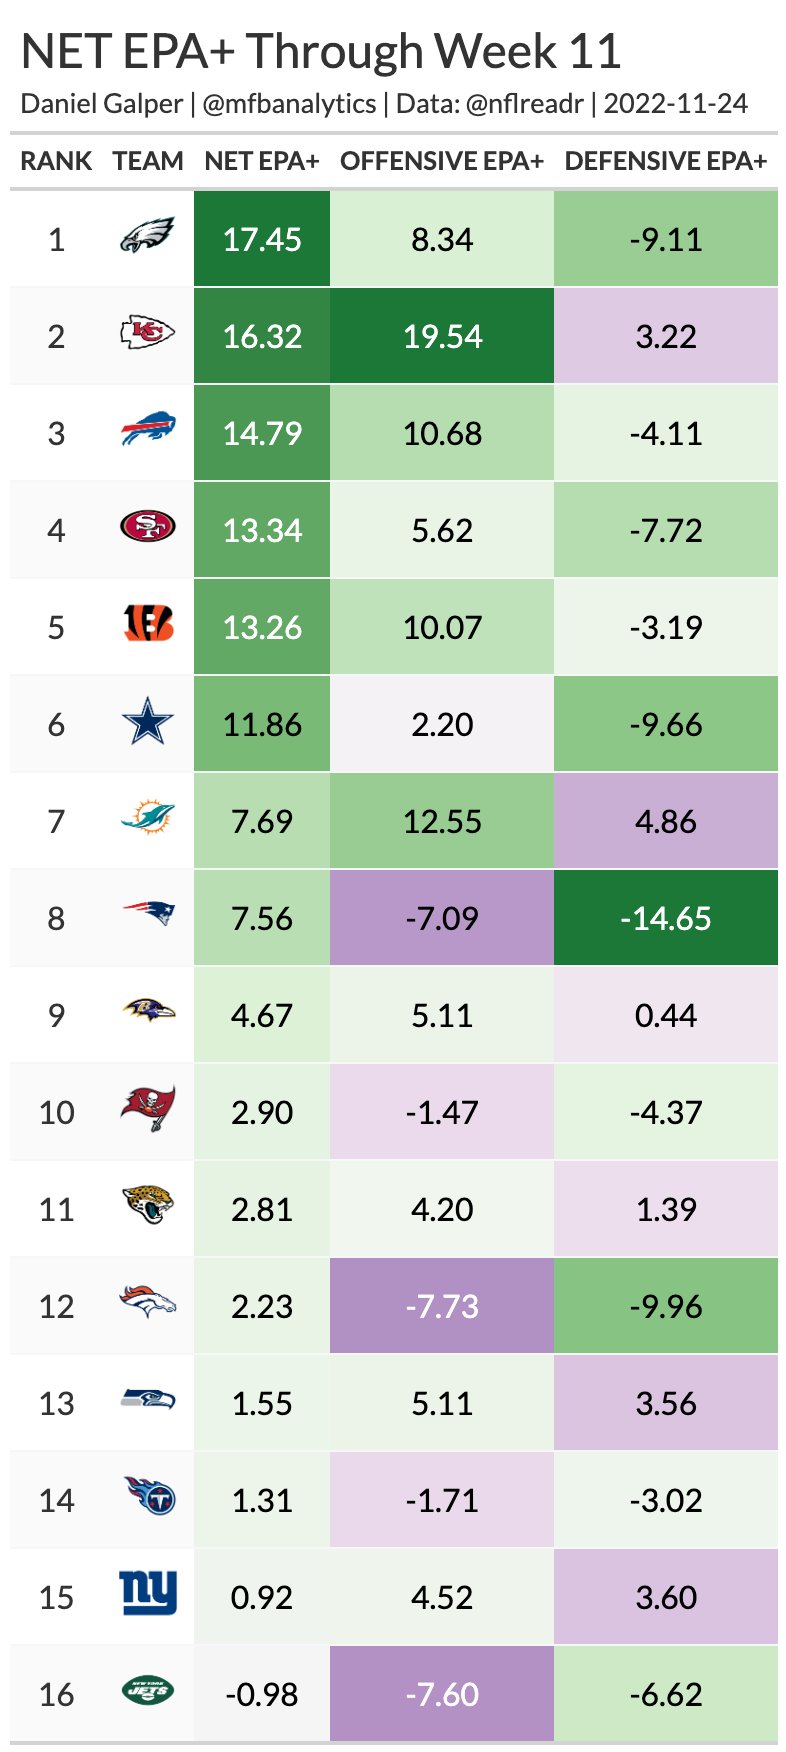This screenshot has height=1752, width=786.
Task: Click the RANK column header
Action: click(x=56, y=161)
